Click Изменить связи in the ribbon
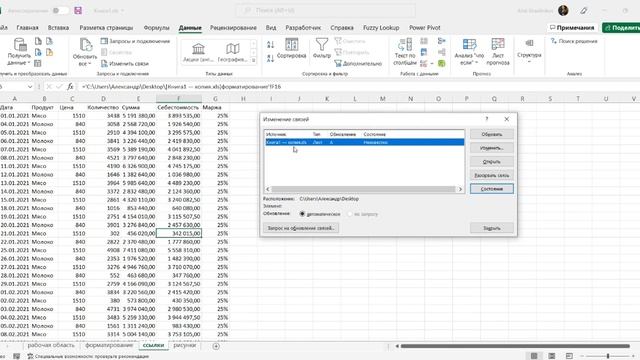Screen dimensions: 640x360 coord(125,64)
